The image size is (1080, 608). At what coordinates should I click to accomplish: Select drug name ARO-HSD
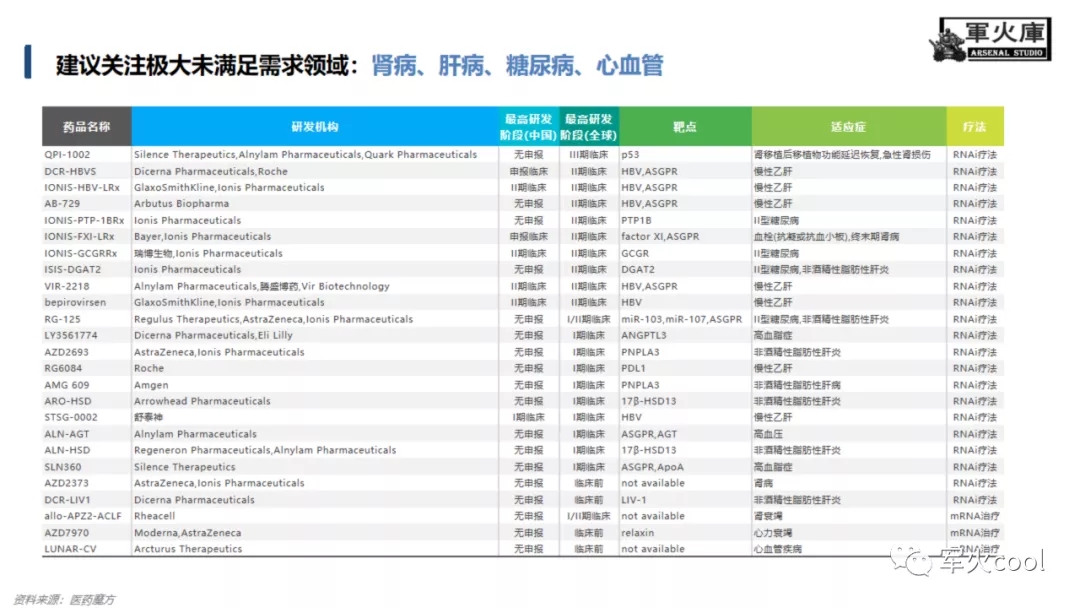point(68,401)
